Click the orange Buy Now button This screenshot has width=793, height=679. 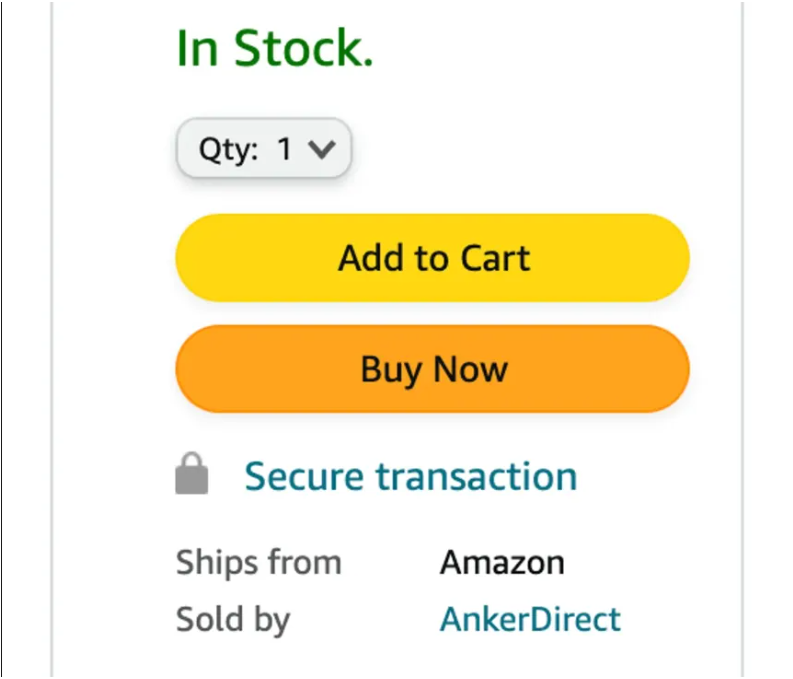pyautogui.click(x=433, y=369)
